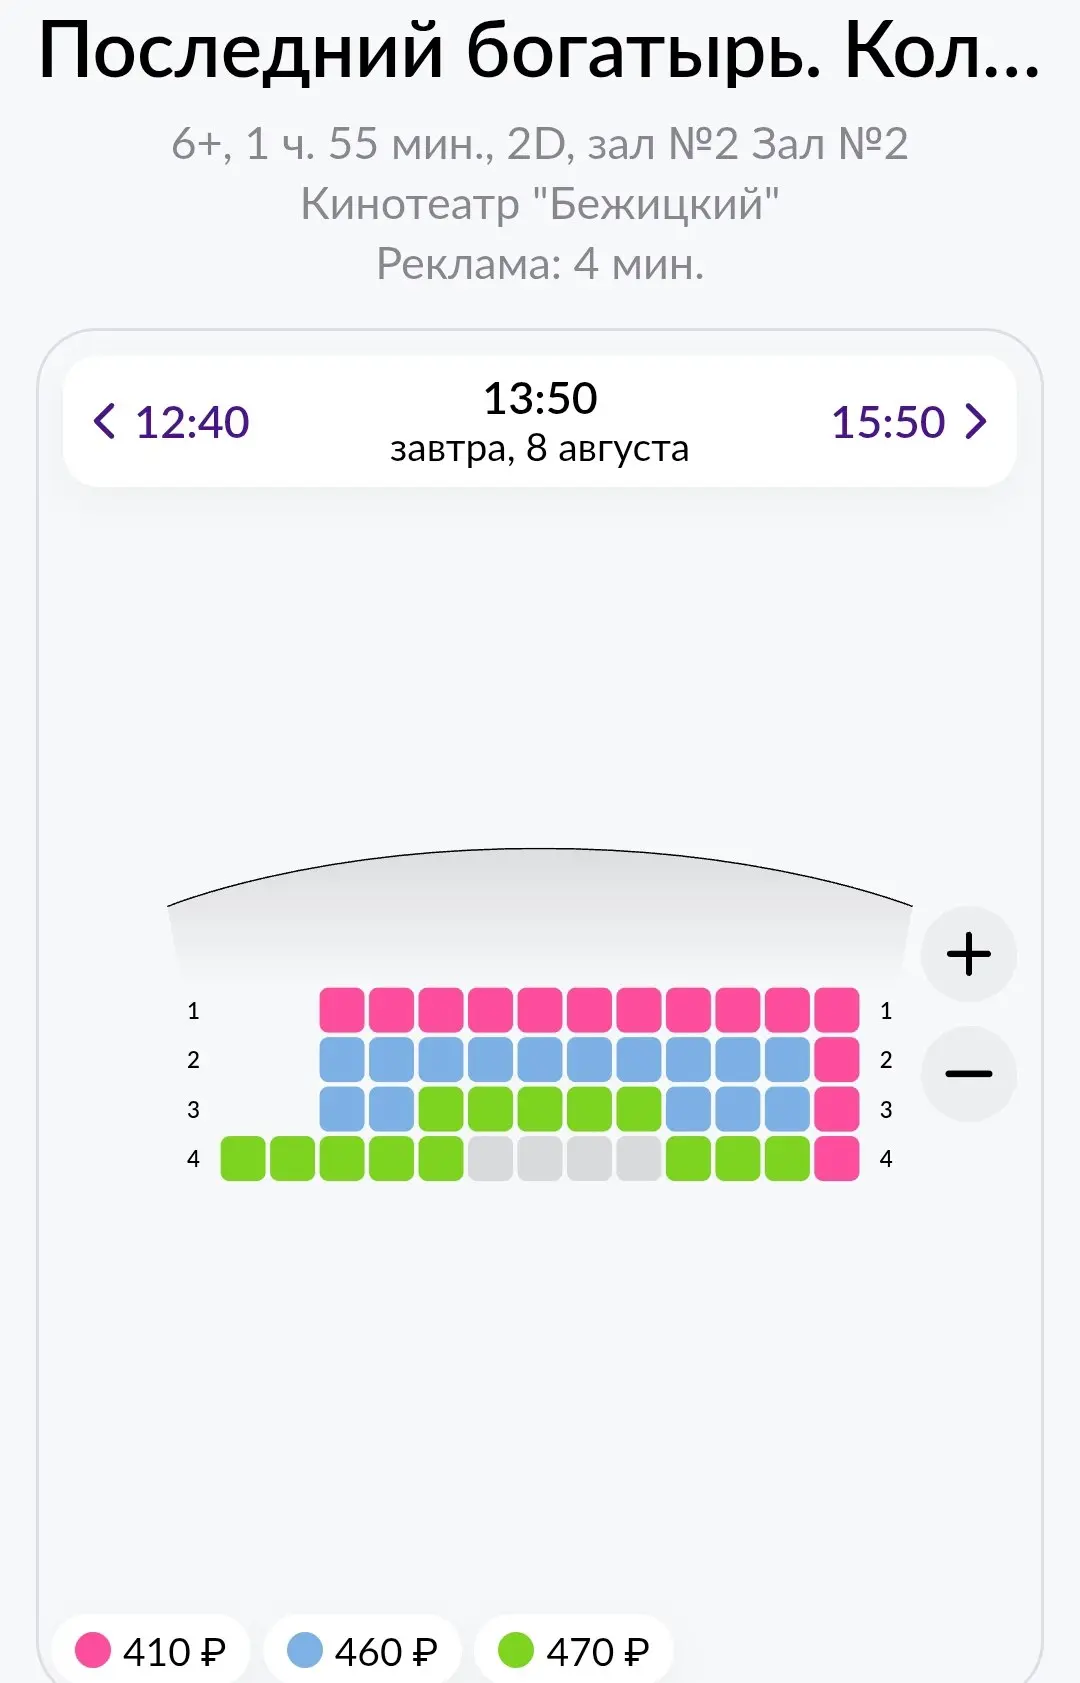Pick the pink seat ending row 2
Screen dimensions: 1080x1683
837,1059
